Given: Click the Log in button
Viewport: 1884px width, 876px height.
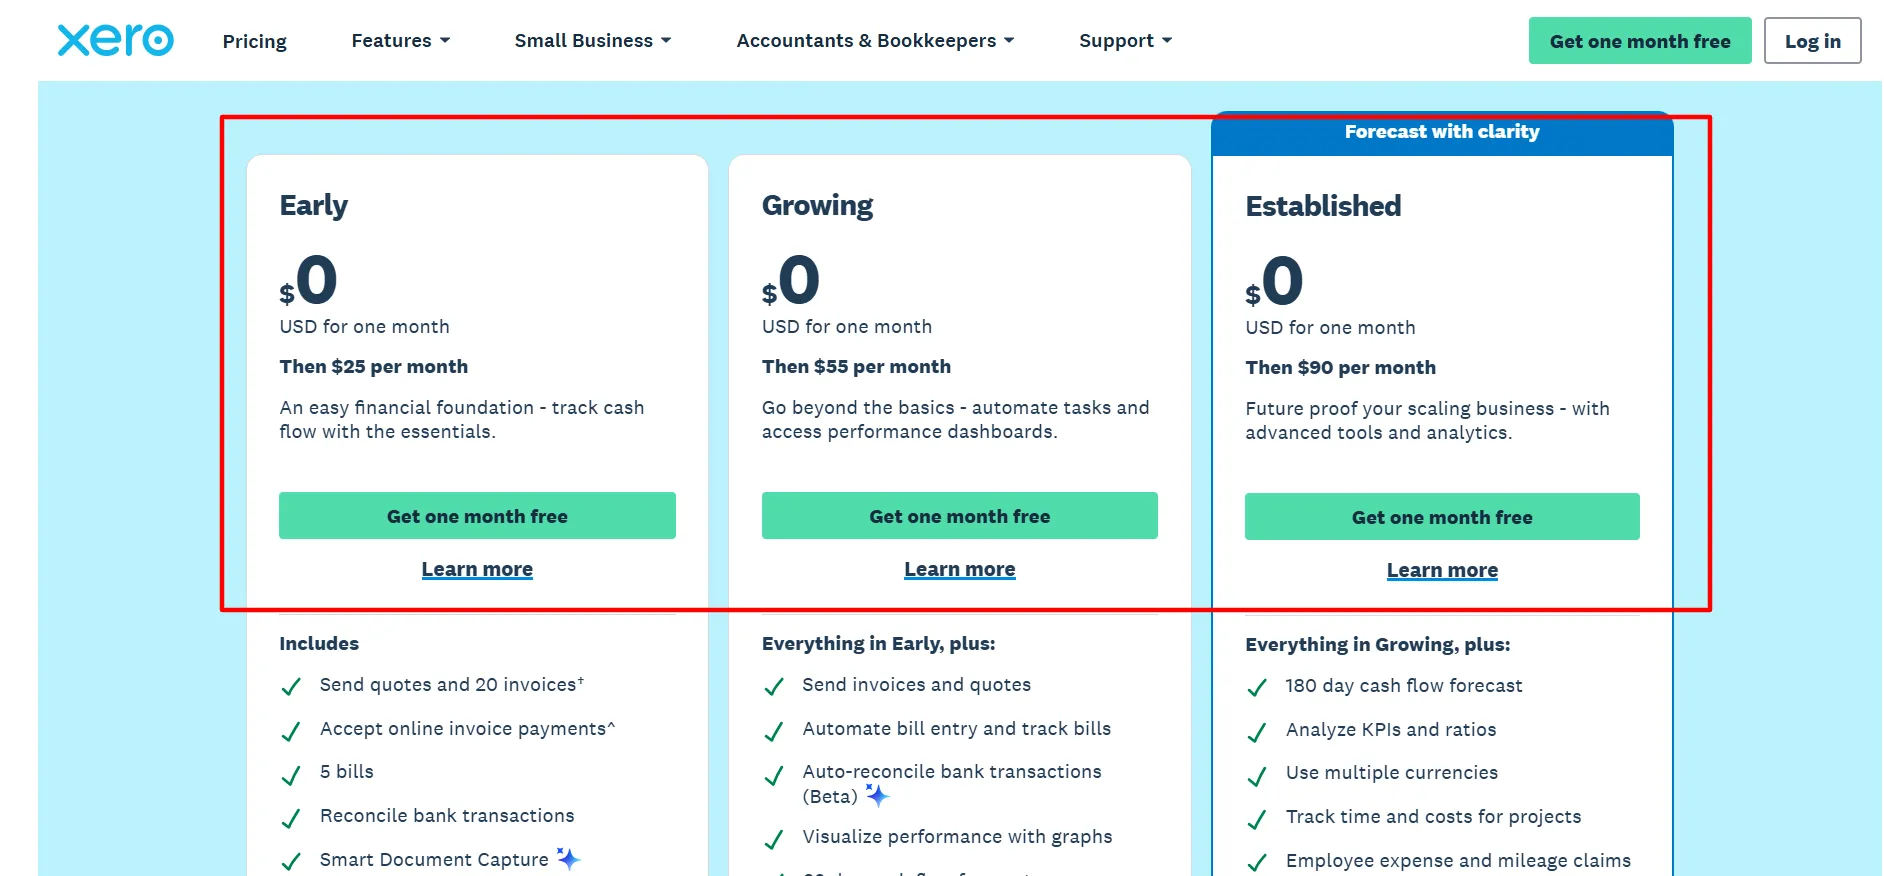Looking at the screenshot, I should coord(1812,41).
